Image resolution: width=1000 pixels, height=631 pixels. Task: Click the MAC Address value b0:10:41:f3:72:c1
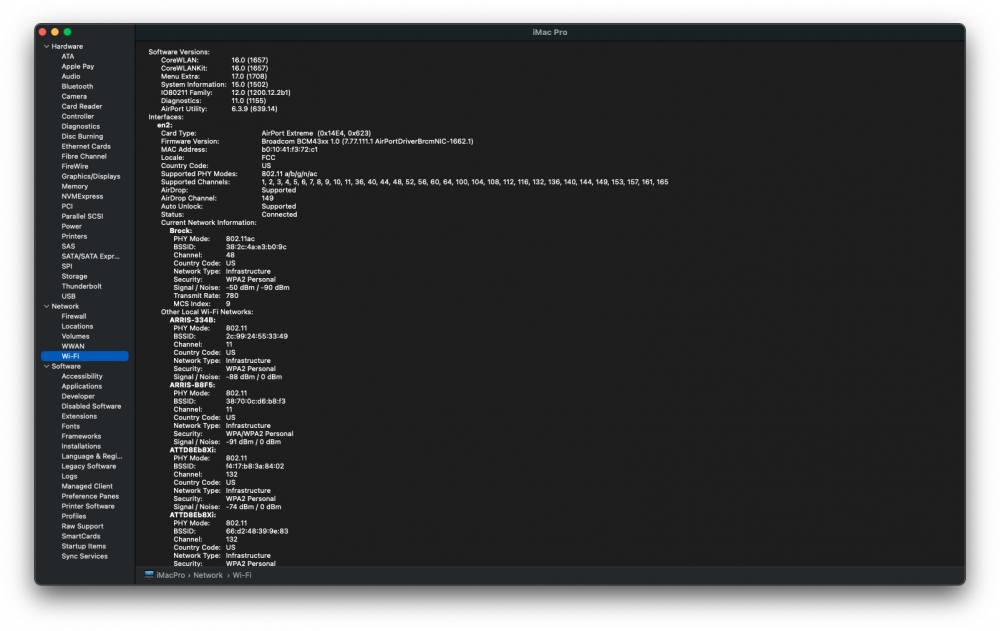coord(290,149)
